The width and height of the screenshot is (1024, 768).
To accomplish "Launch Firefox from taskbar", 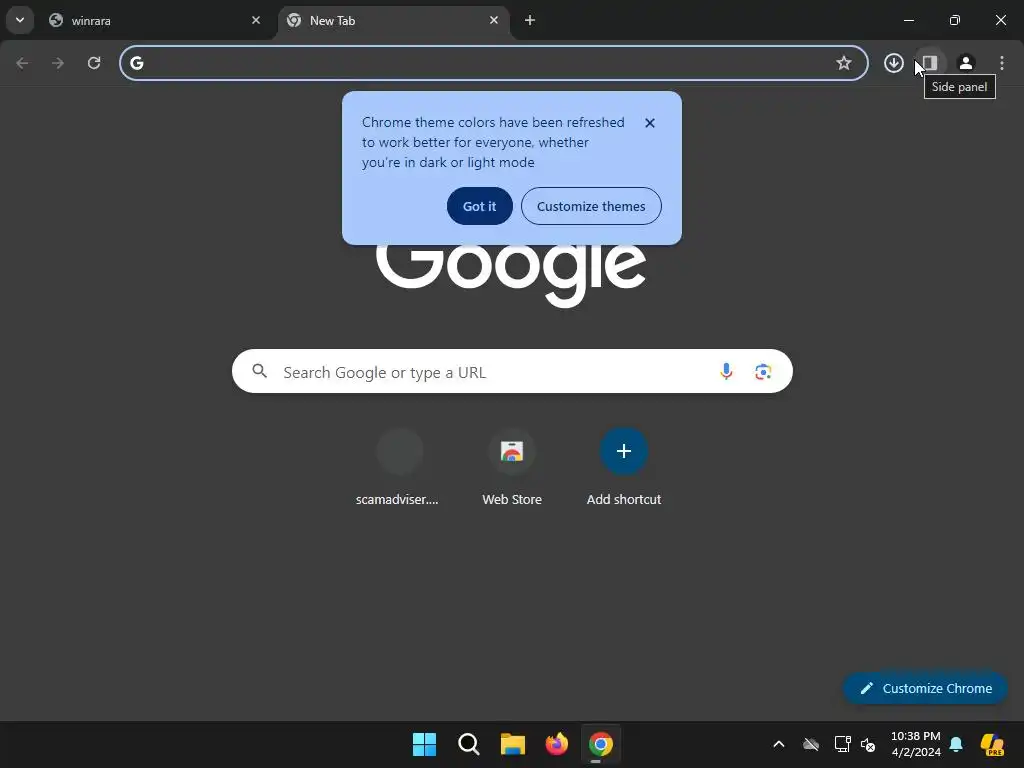I will coord(557,744).
